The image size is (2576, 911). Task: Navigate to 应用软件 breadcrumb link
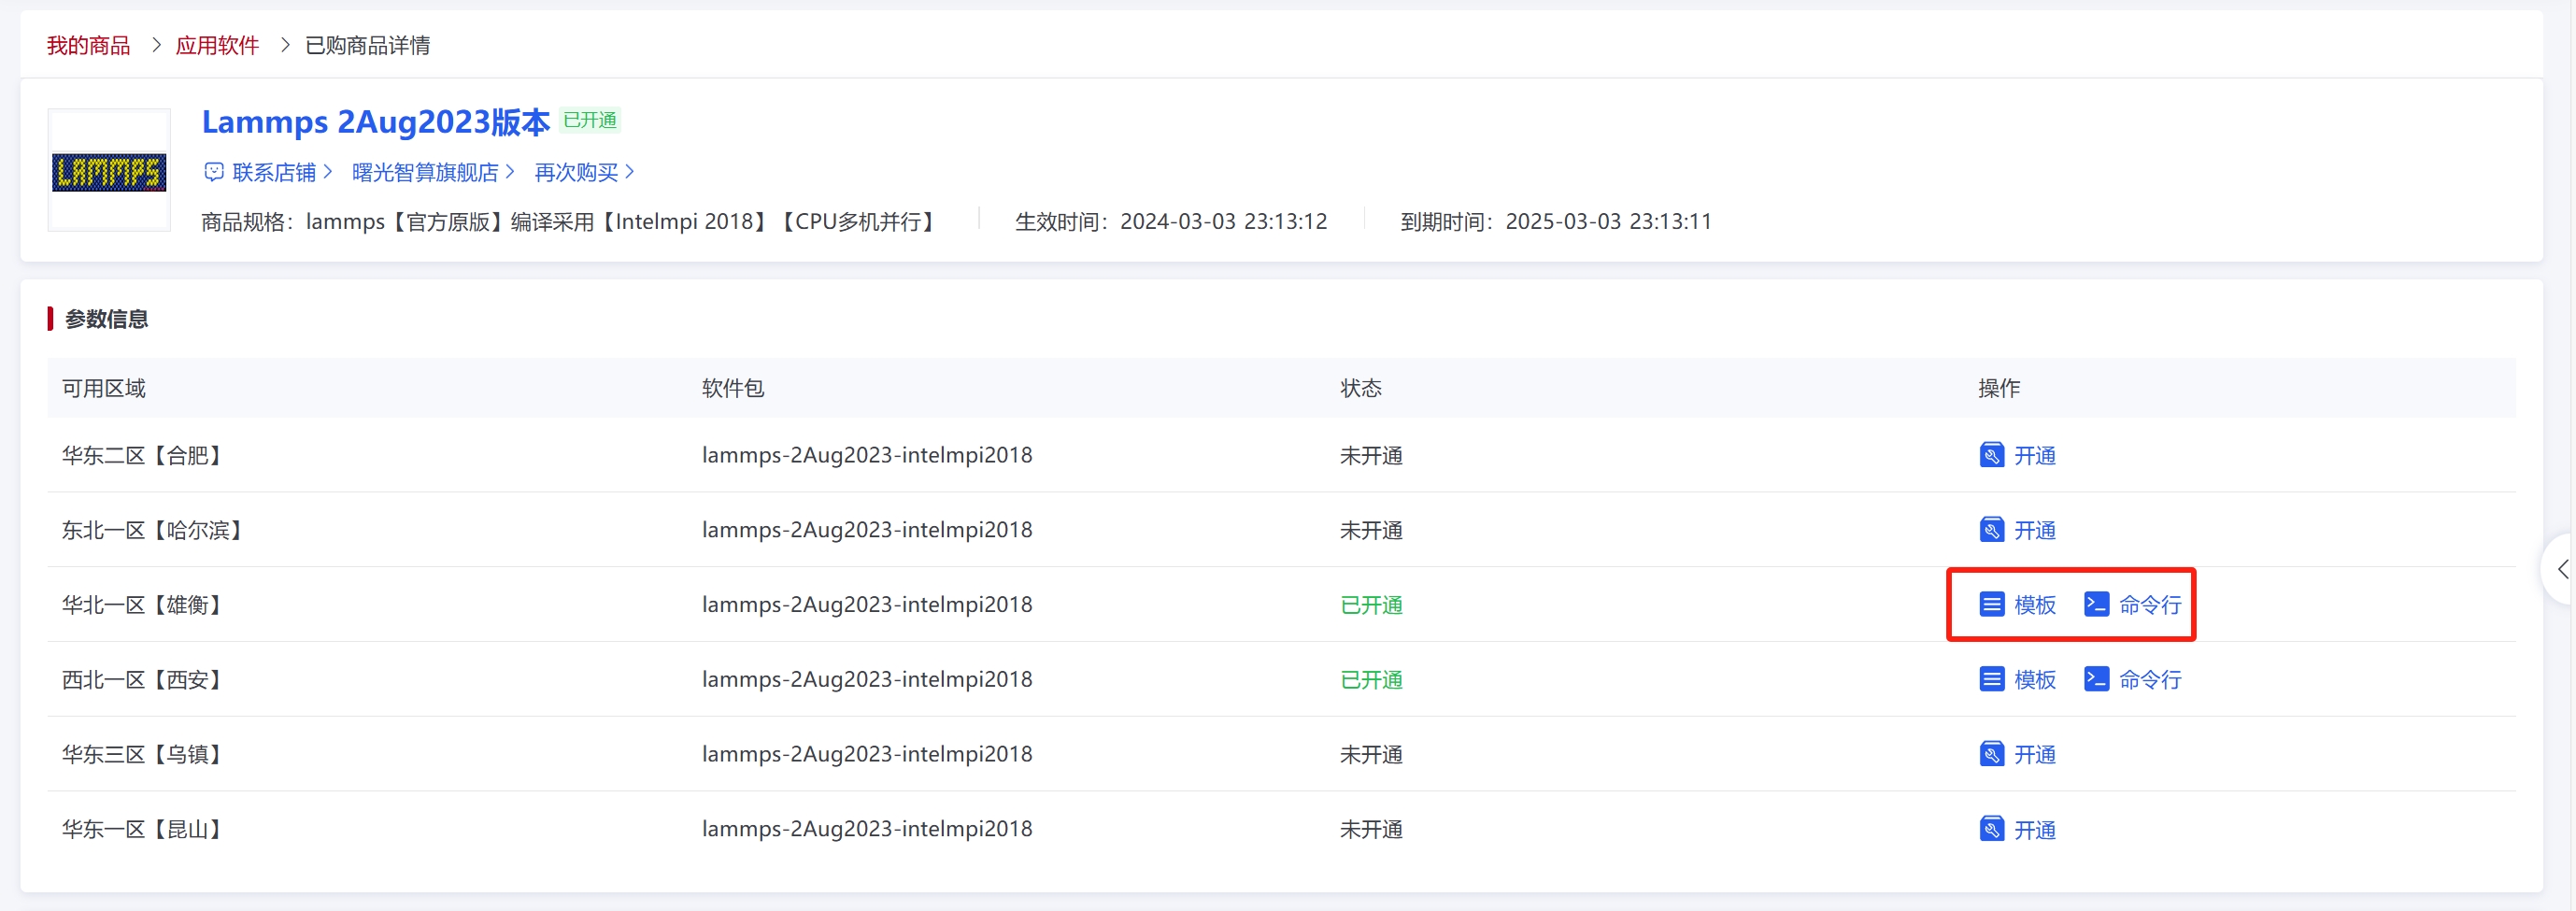[217, 45]
